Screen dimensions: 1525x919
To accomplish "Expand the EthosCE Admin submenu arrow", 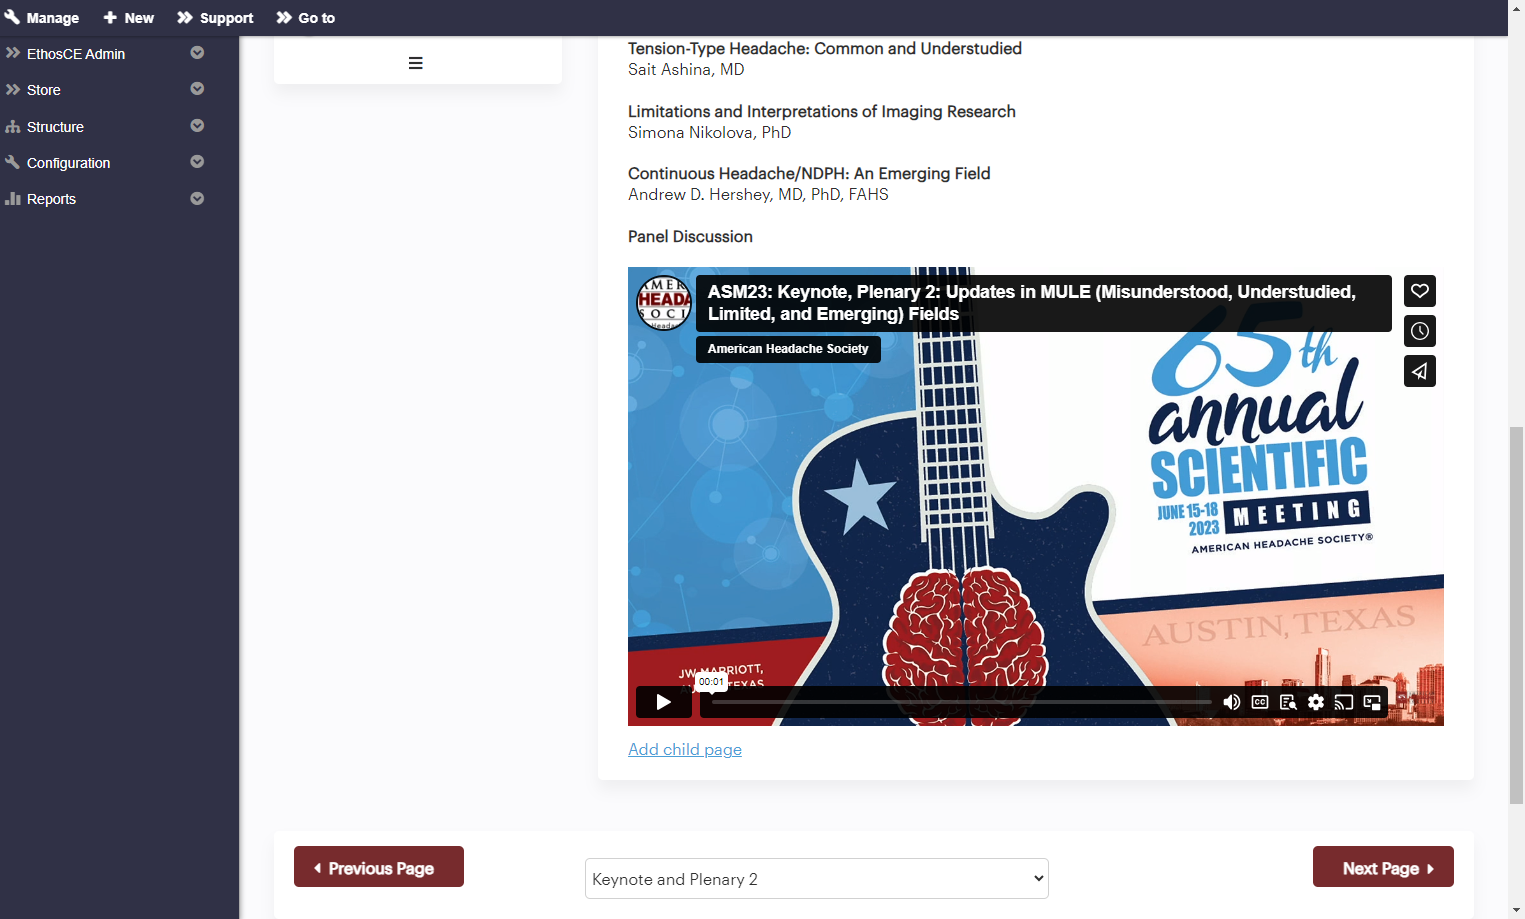I will [197, 53].
